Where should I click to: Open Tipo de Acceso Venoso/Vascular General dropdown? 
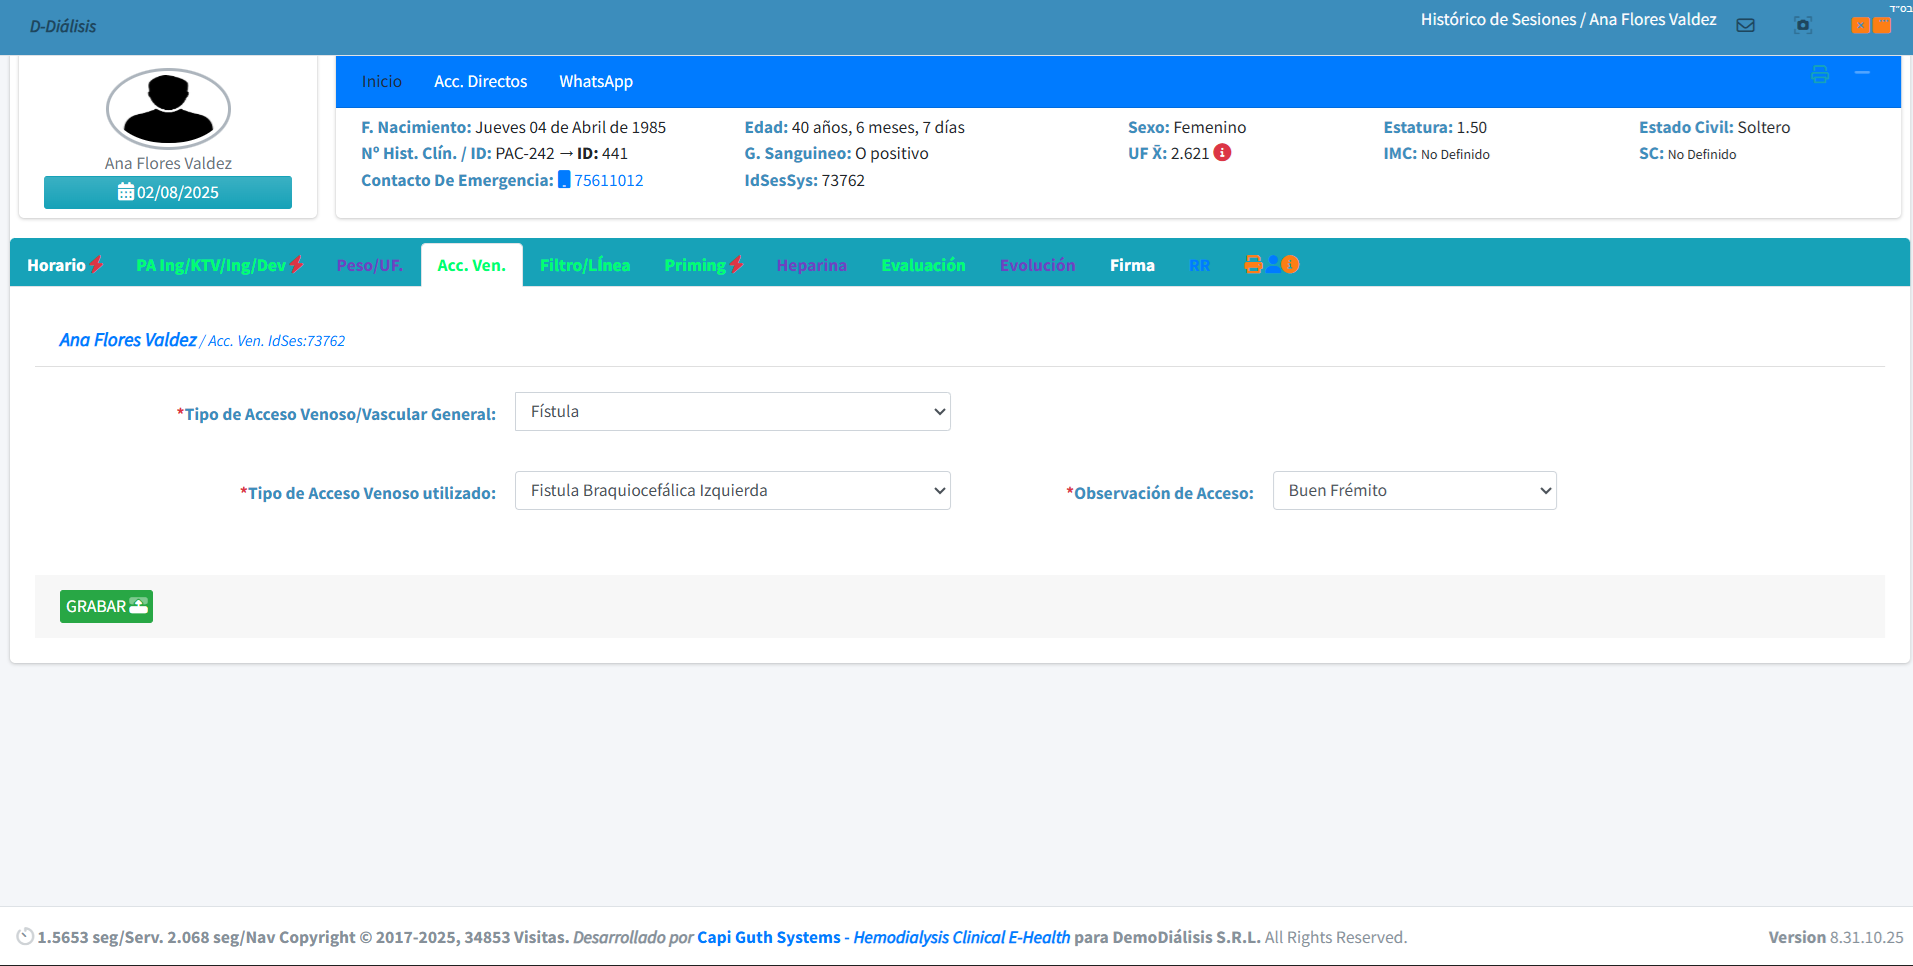(732, 412)
